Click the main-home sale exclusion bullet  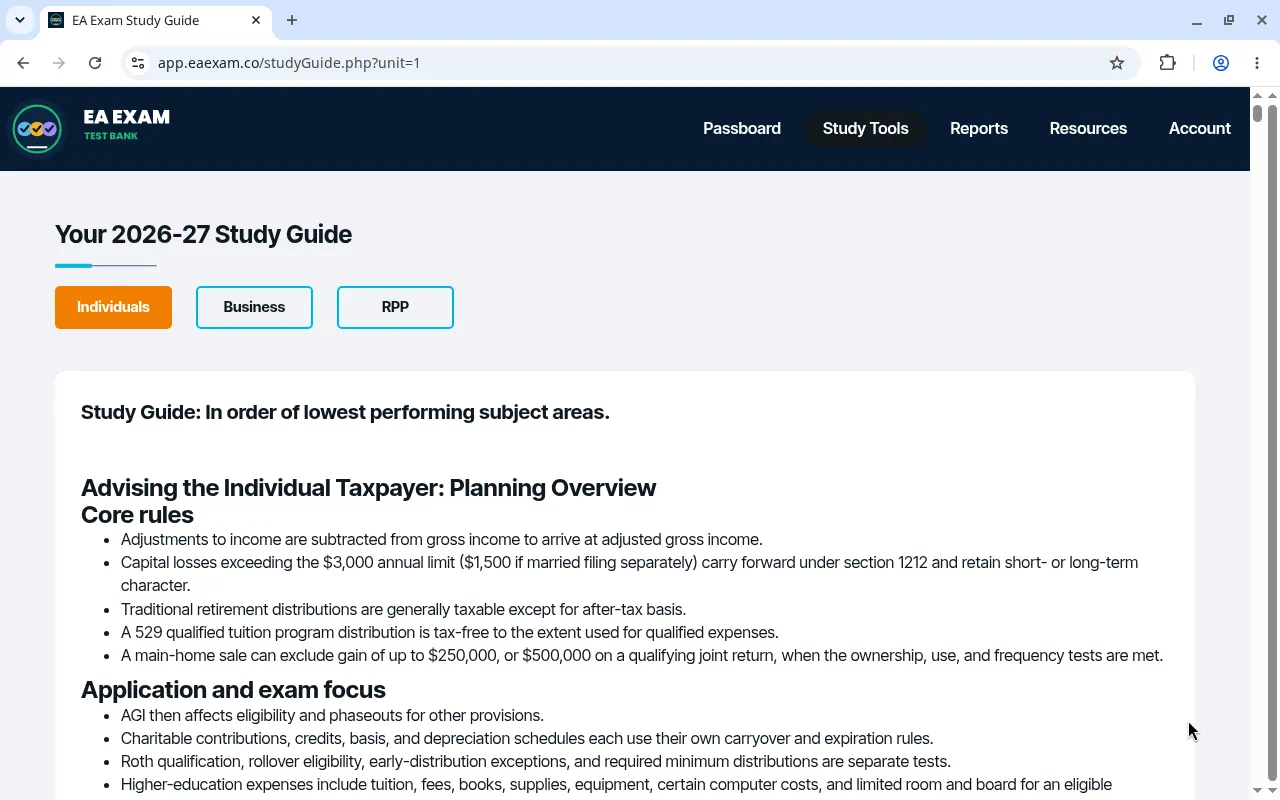click(x=642, y=656)
